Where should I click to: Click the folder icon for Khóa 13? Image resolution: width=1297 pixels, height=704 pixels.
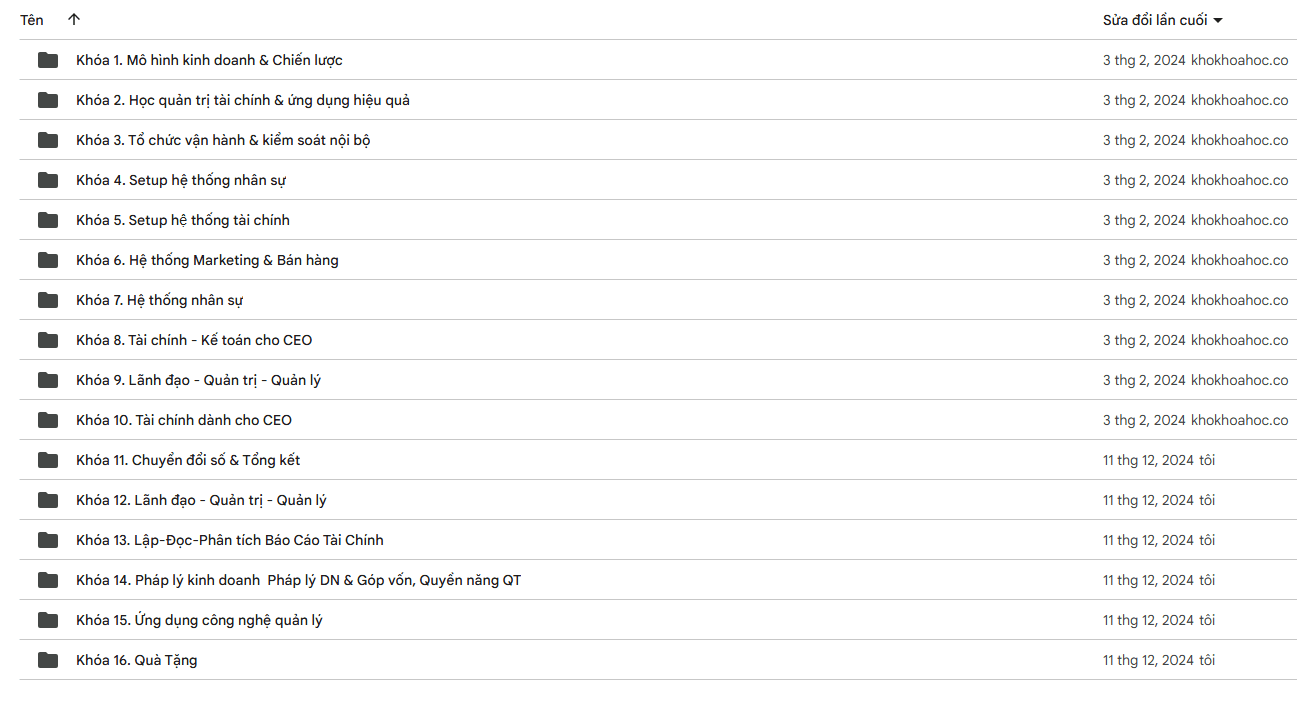pyautogui.click(x=48, y=540)
